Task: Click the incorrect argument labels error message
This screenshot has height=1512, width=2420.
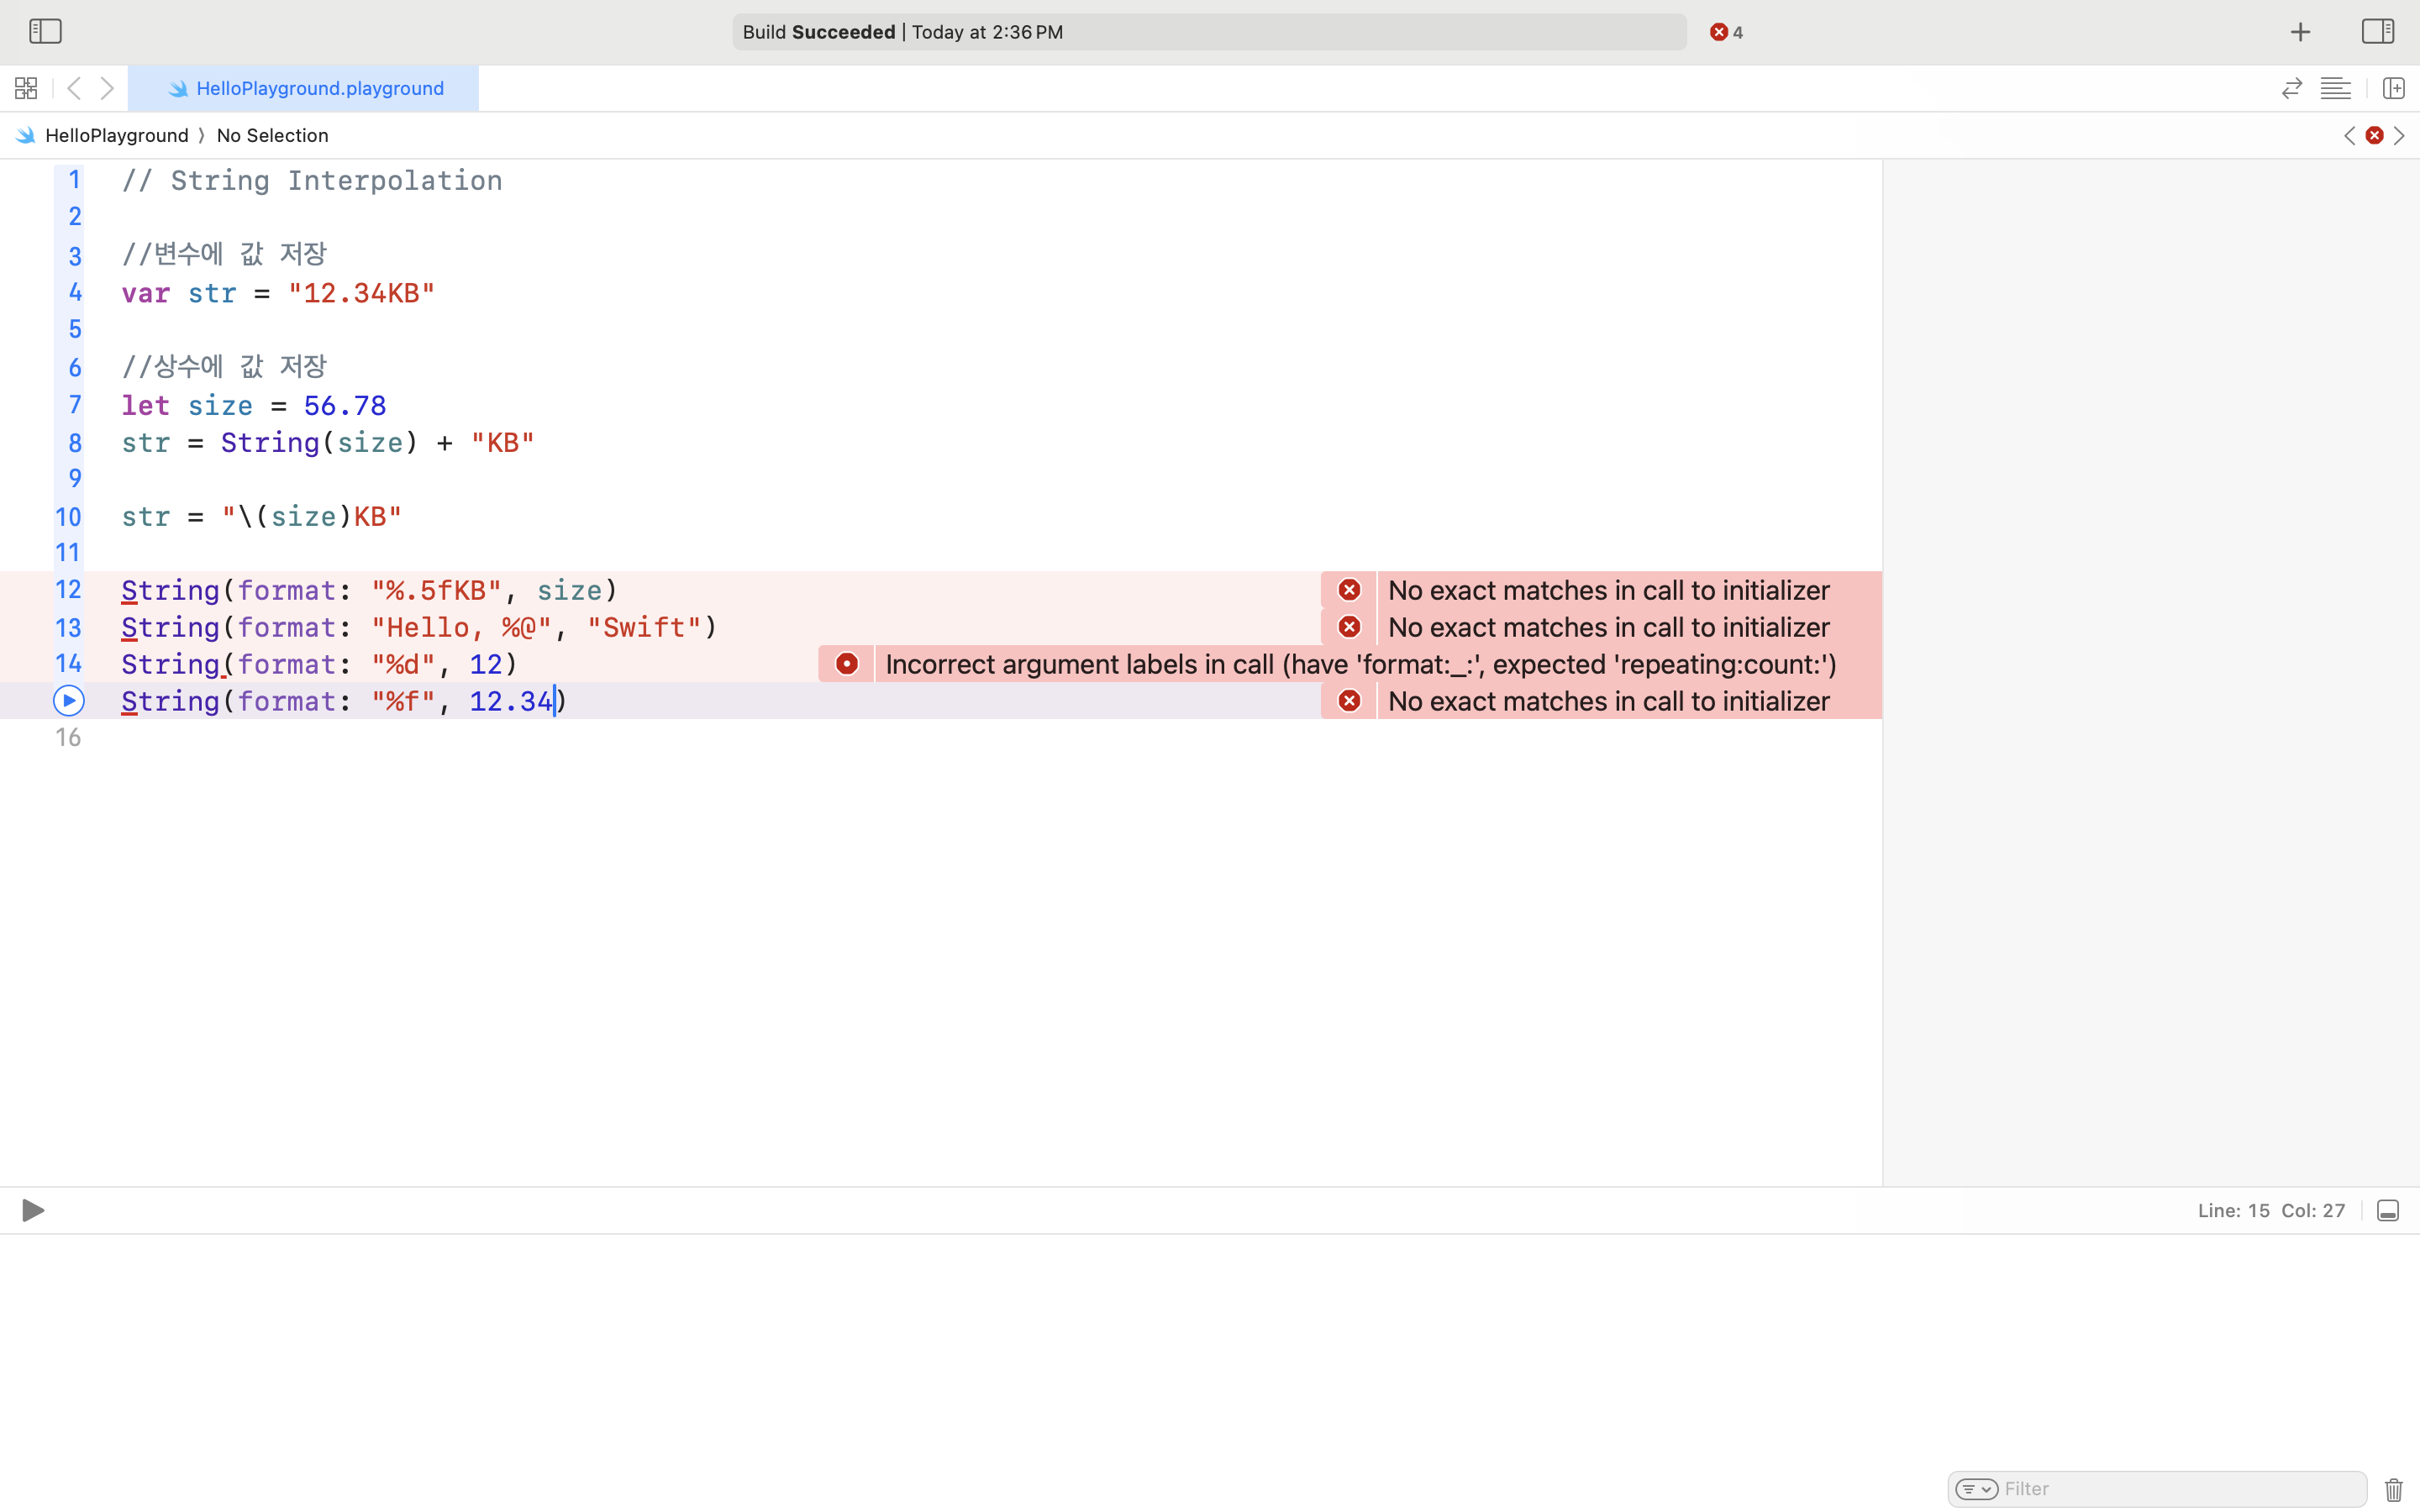Action: point(1361,664)
